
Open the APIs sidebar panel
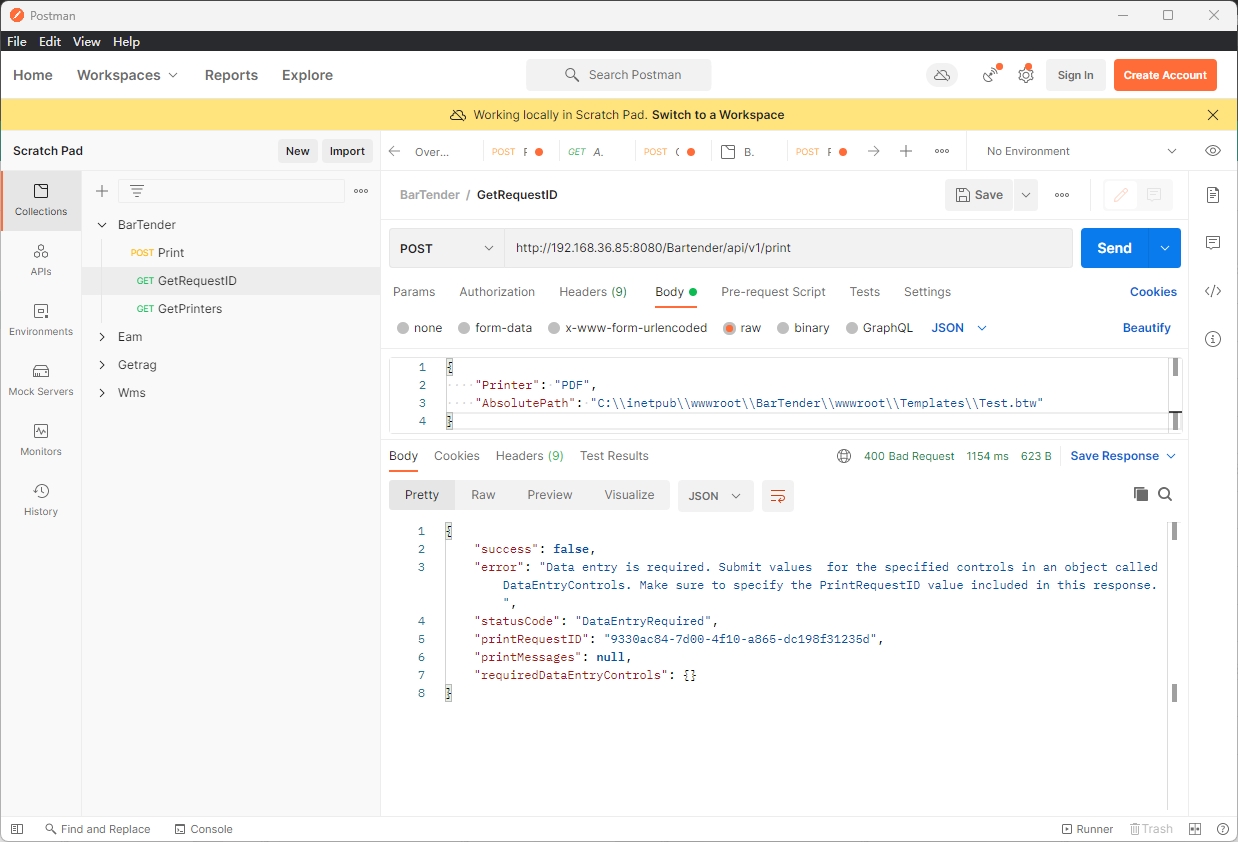[41, 261]
